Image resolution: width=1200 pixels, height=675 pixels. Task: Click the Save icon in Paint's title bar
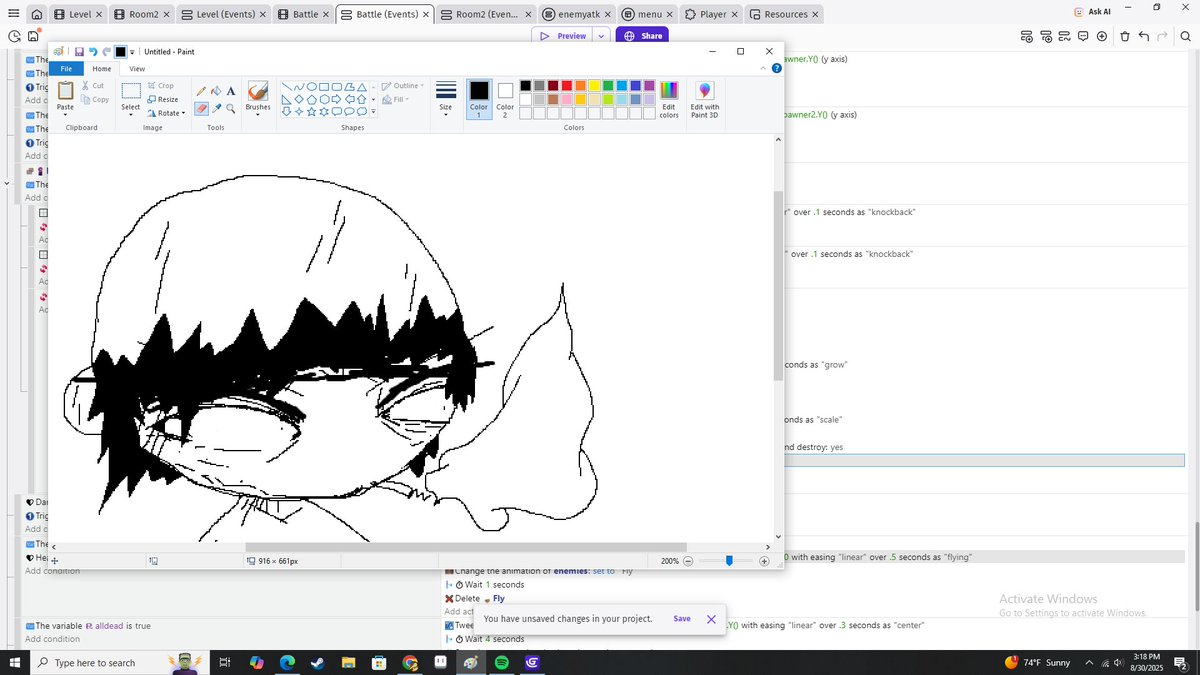(79, 51)
